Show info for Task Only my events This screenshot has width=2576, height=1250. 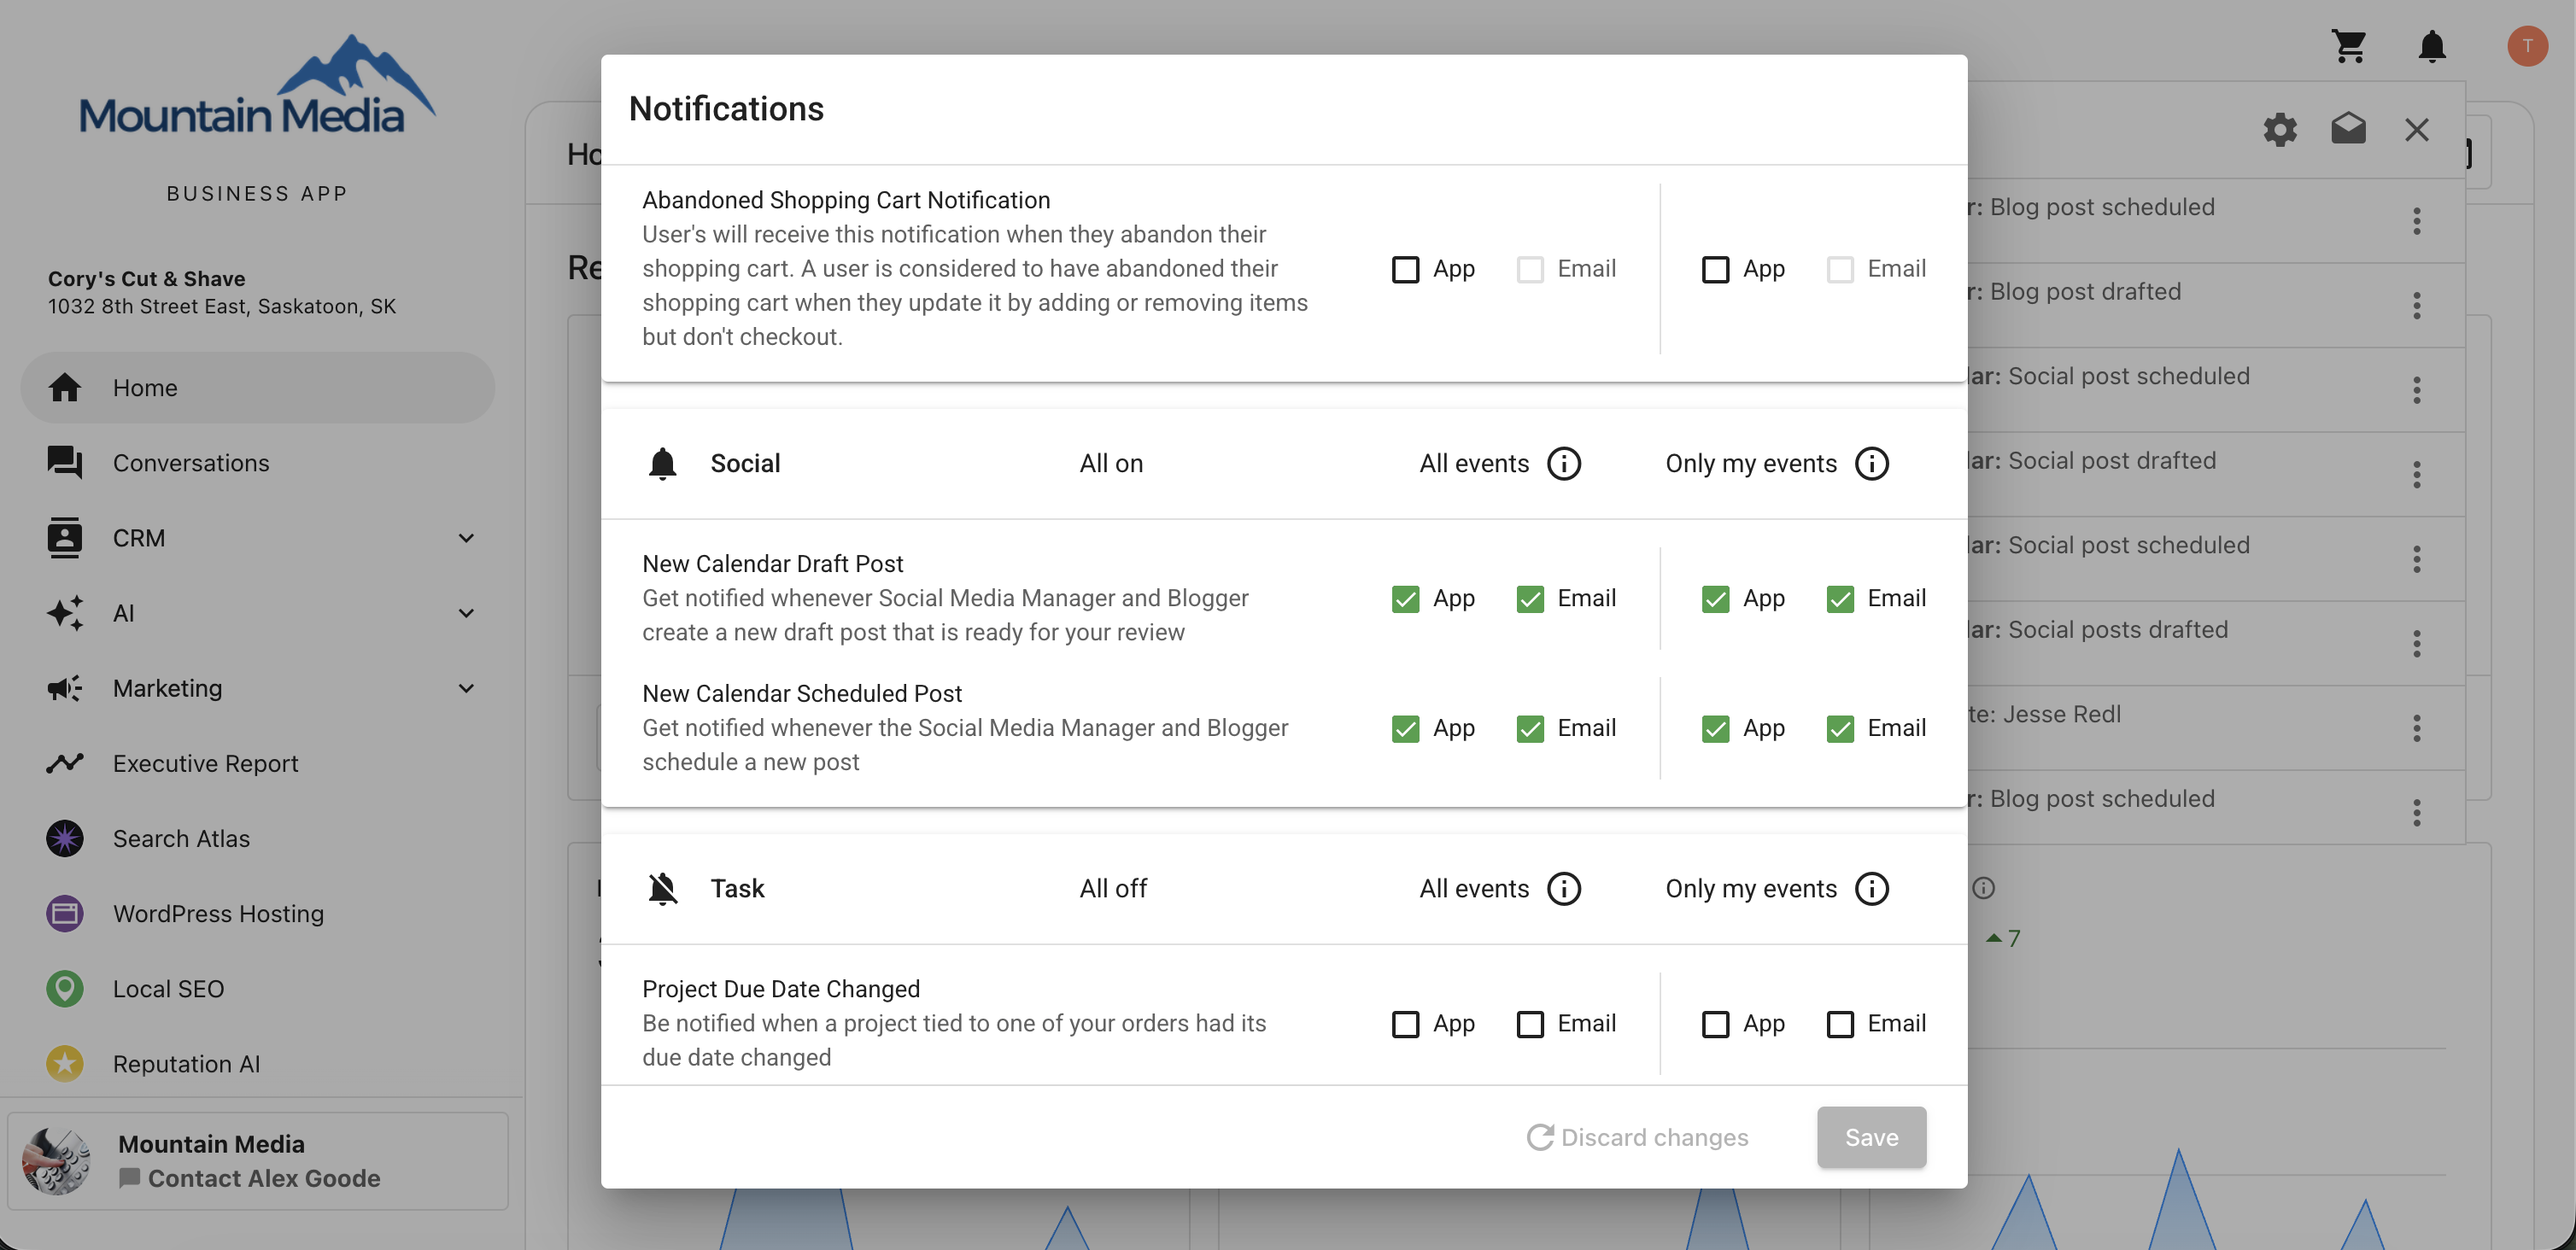click(x=1872, y=888)
